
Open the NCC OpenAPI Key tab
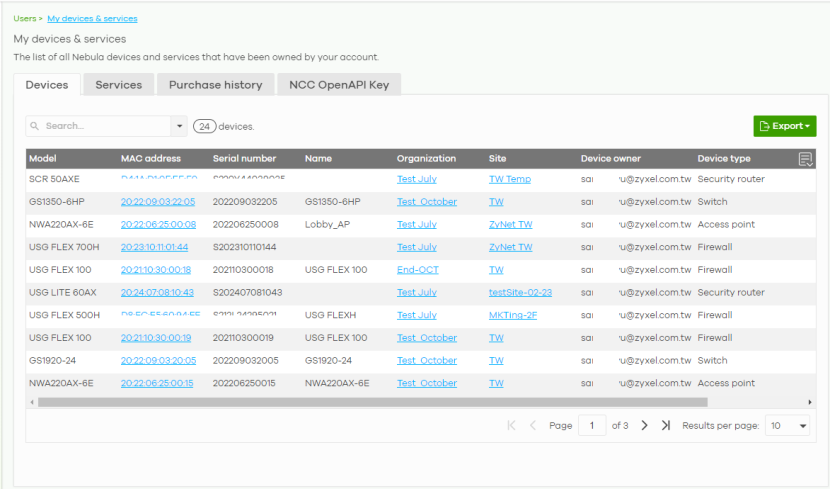(339, 85)
